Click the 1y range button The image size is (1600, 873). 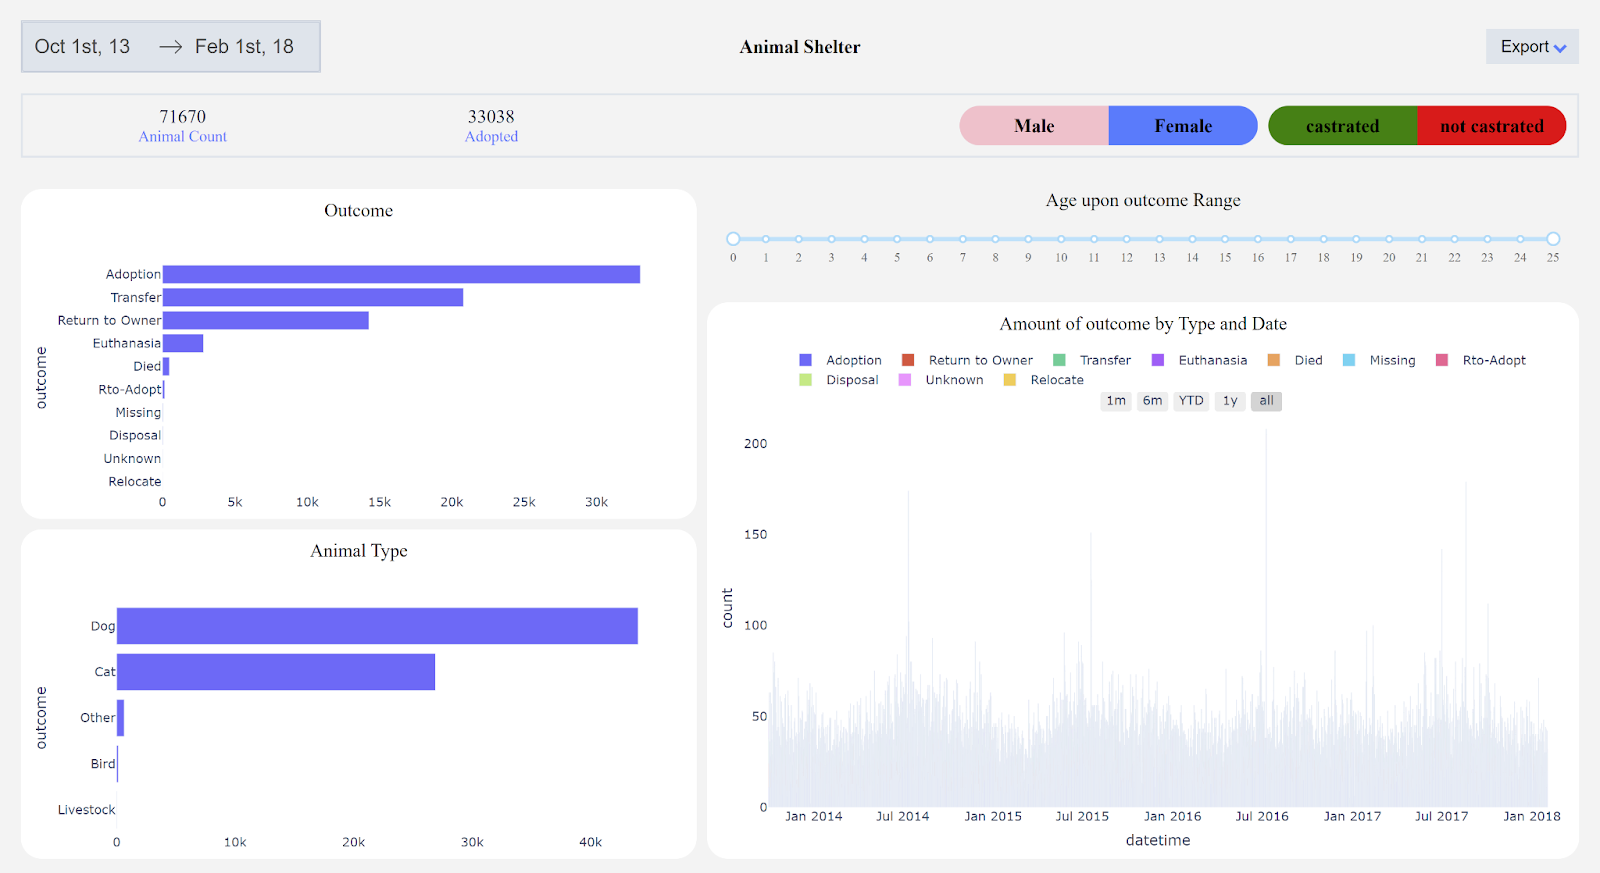pos(1230,401)
